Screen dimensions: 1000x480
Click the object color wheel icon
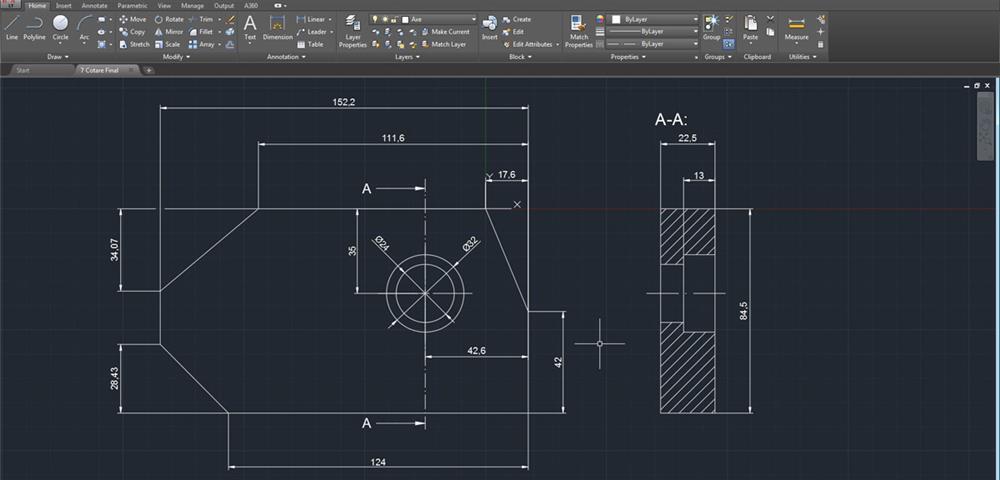click(599, 19)
